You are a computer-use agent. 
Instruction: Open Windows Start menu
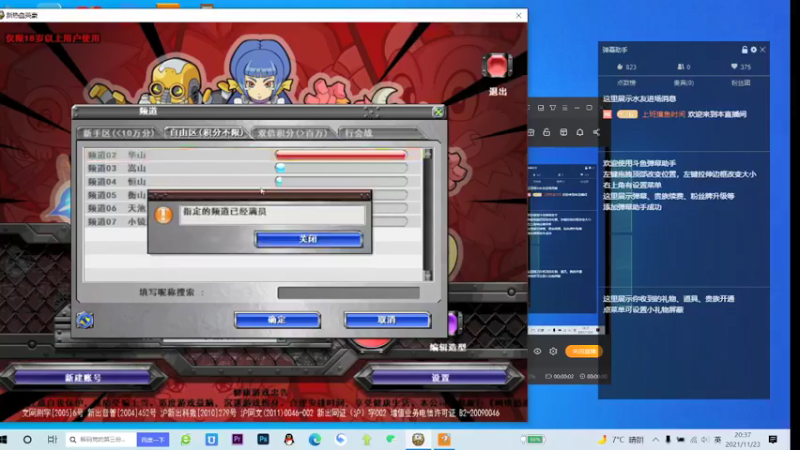click(x=4, y=439)
